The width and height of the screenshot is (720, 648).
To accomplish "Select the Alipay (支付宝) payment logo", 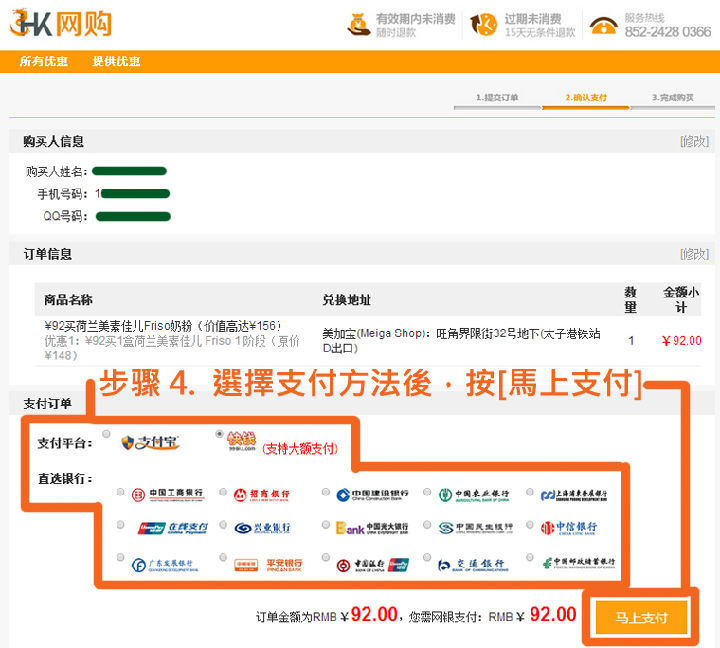I will coord(150,443).
